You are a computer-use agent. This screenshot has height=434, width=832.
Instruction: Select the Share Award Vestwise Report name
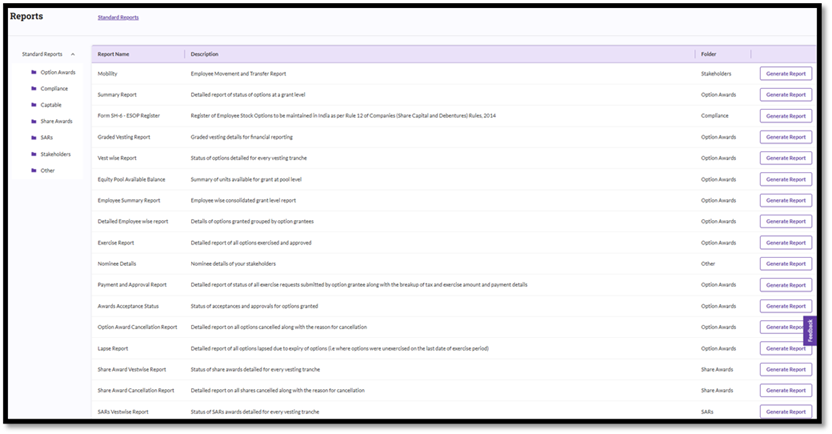click(132, 369)
